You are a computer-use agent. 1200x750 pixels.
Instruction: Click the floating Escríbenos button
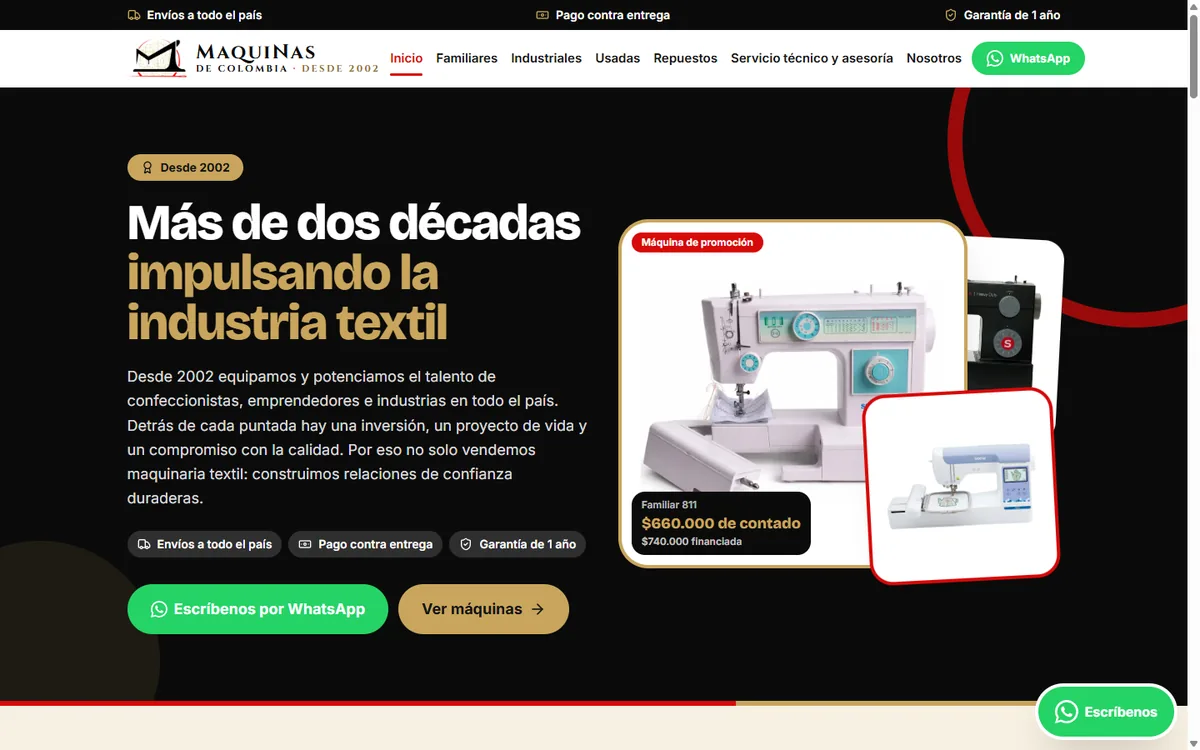1106,712
